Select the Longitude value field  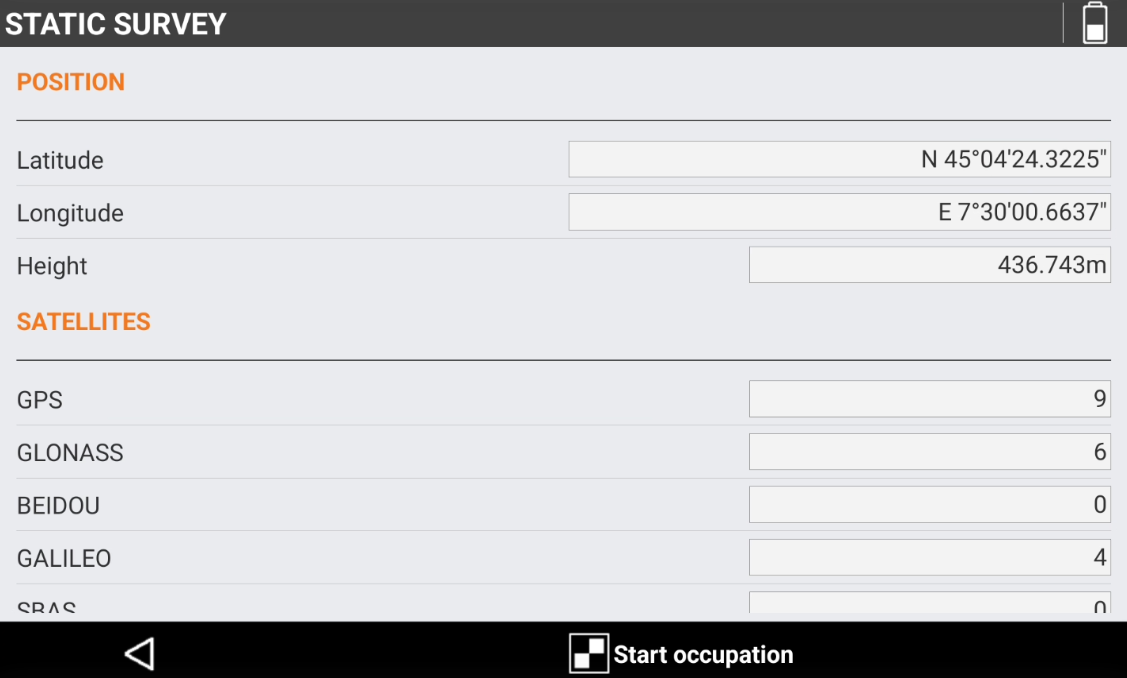pos(839,213)
